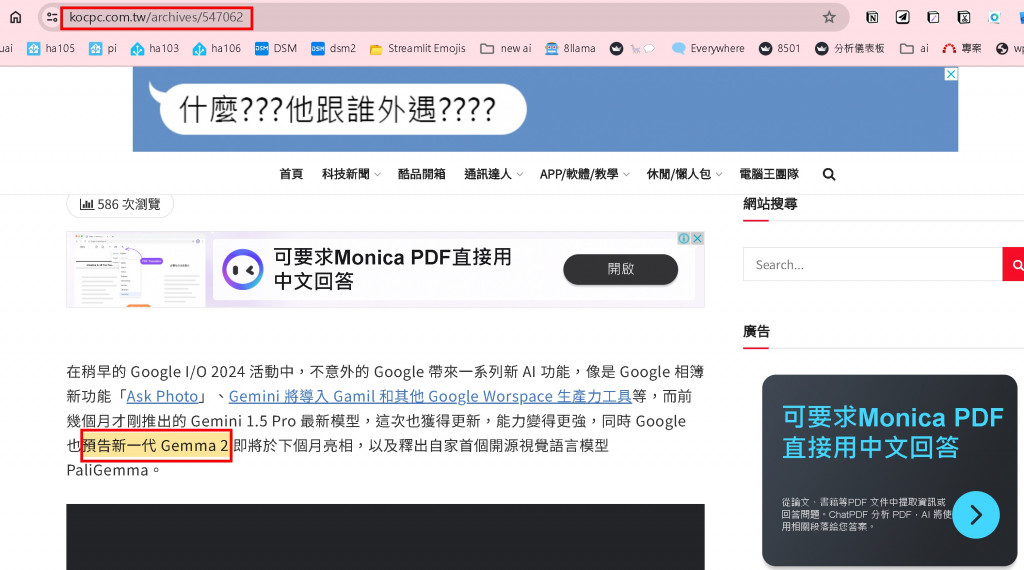Close the Monica PDF inline ad
The image size is (1024, 570).
(x=697, y=238)
